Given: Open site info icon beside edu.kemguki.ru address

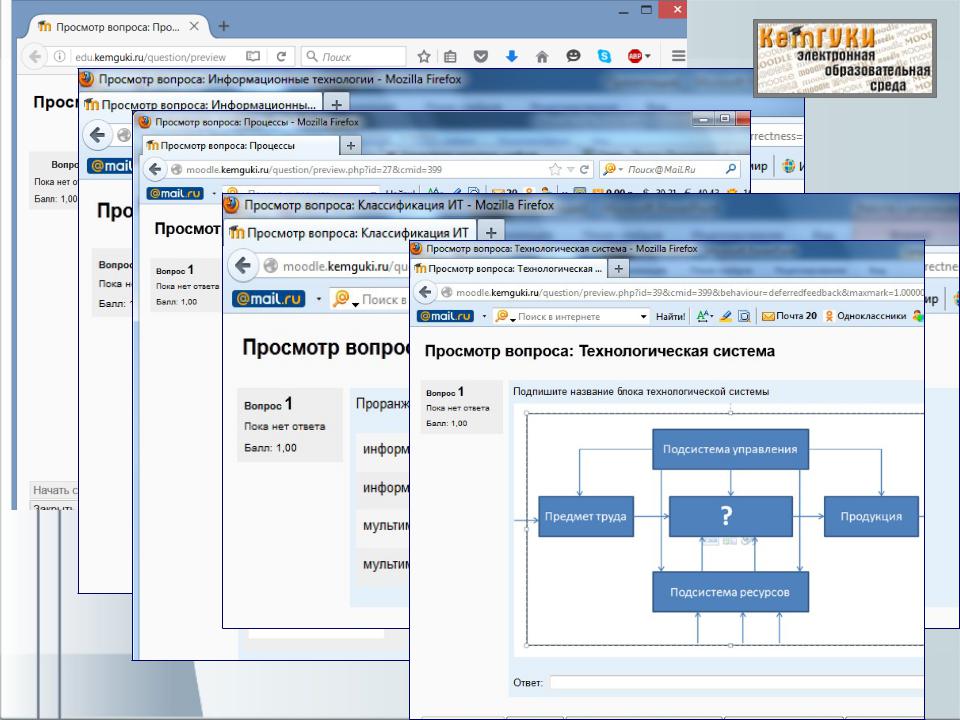Looking at the screenshot, I should (59, 56).
